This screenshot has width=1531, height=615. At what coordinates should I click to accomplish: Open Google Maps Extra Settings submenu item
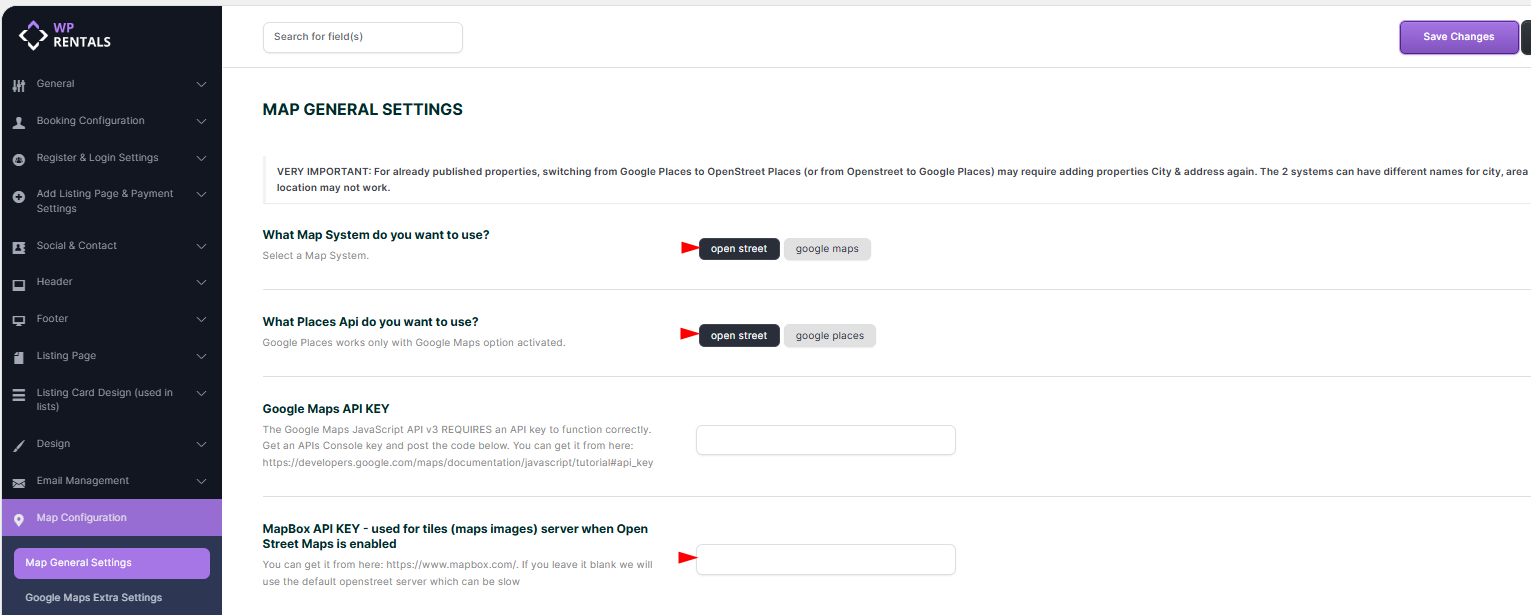coord(93,598)
